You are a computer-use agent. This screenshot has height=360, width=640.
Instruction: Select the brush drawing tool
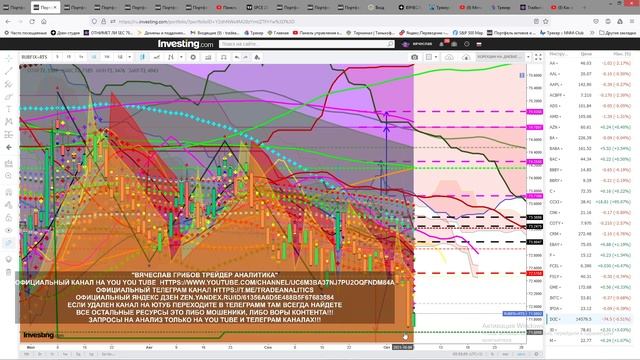click(9, 97)
